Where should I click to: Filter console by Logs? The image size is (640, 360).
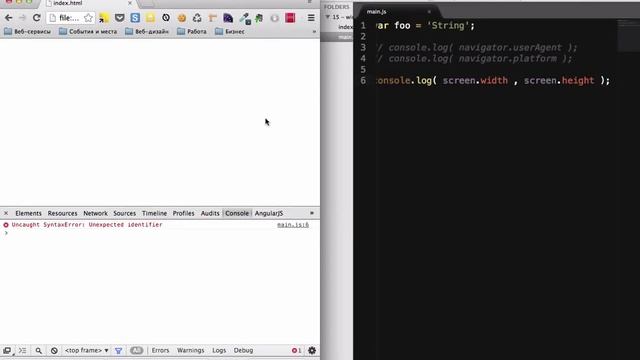(x=219, y=351)
